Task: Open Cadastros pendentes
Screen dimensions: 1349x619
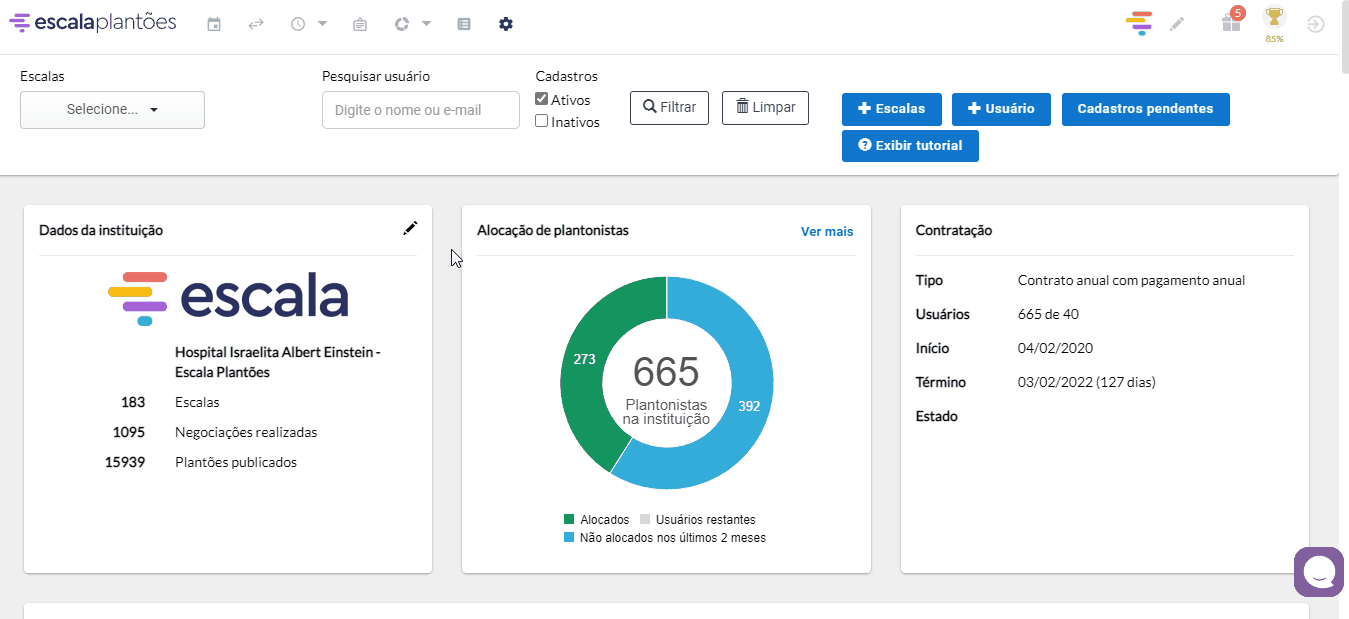Action: (1145, 109)
